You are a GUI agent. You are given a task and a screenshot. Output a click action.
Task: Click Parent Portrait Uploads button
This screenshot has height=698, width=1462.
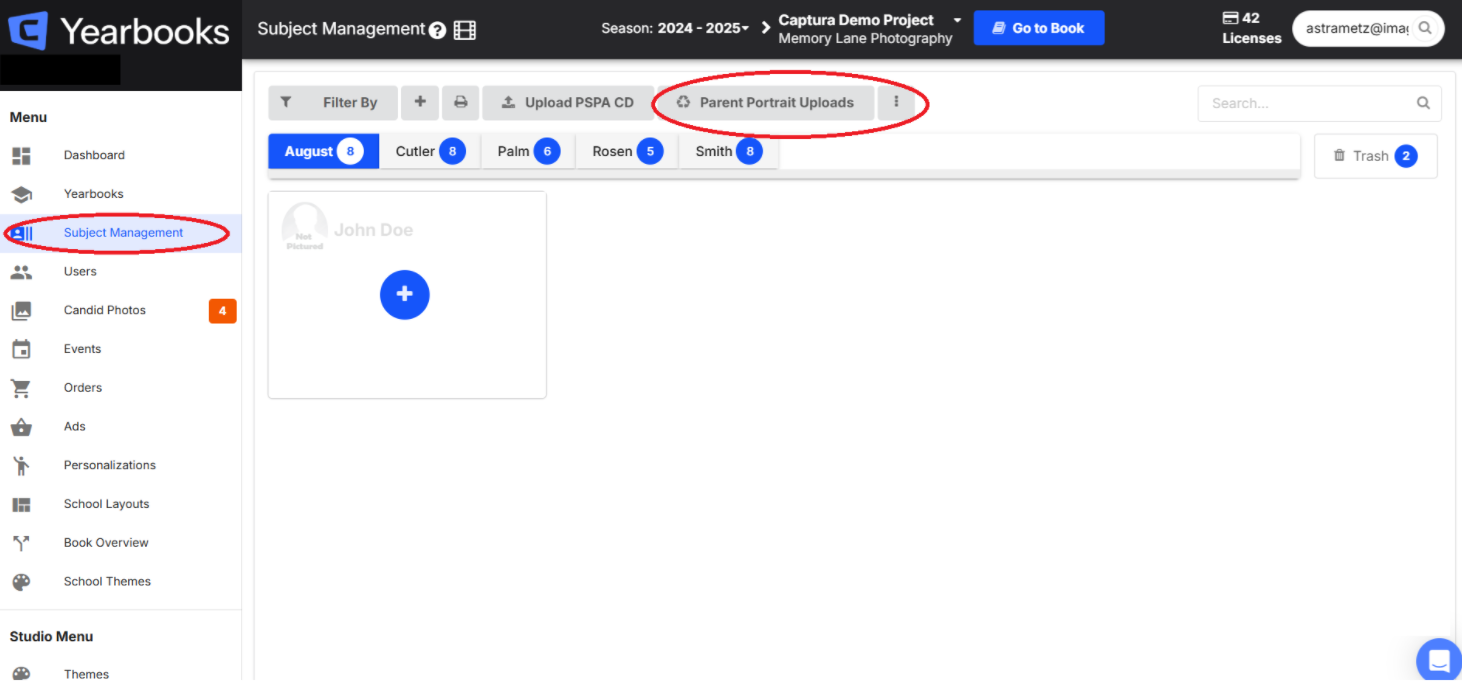coord(765,102)
